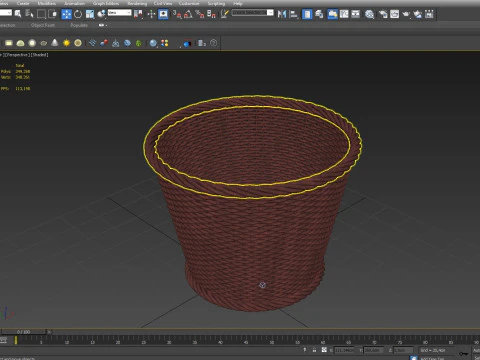Click the dome hemisphere primitive icon
This screenshot has height=360, width=480.
coord(20,43)
